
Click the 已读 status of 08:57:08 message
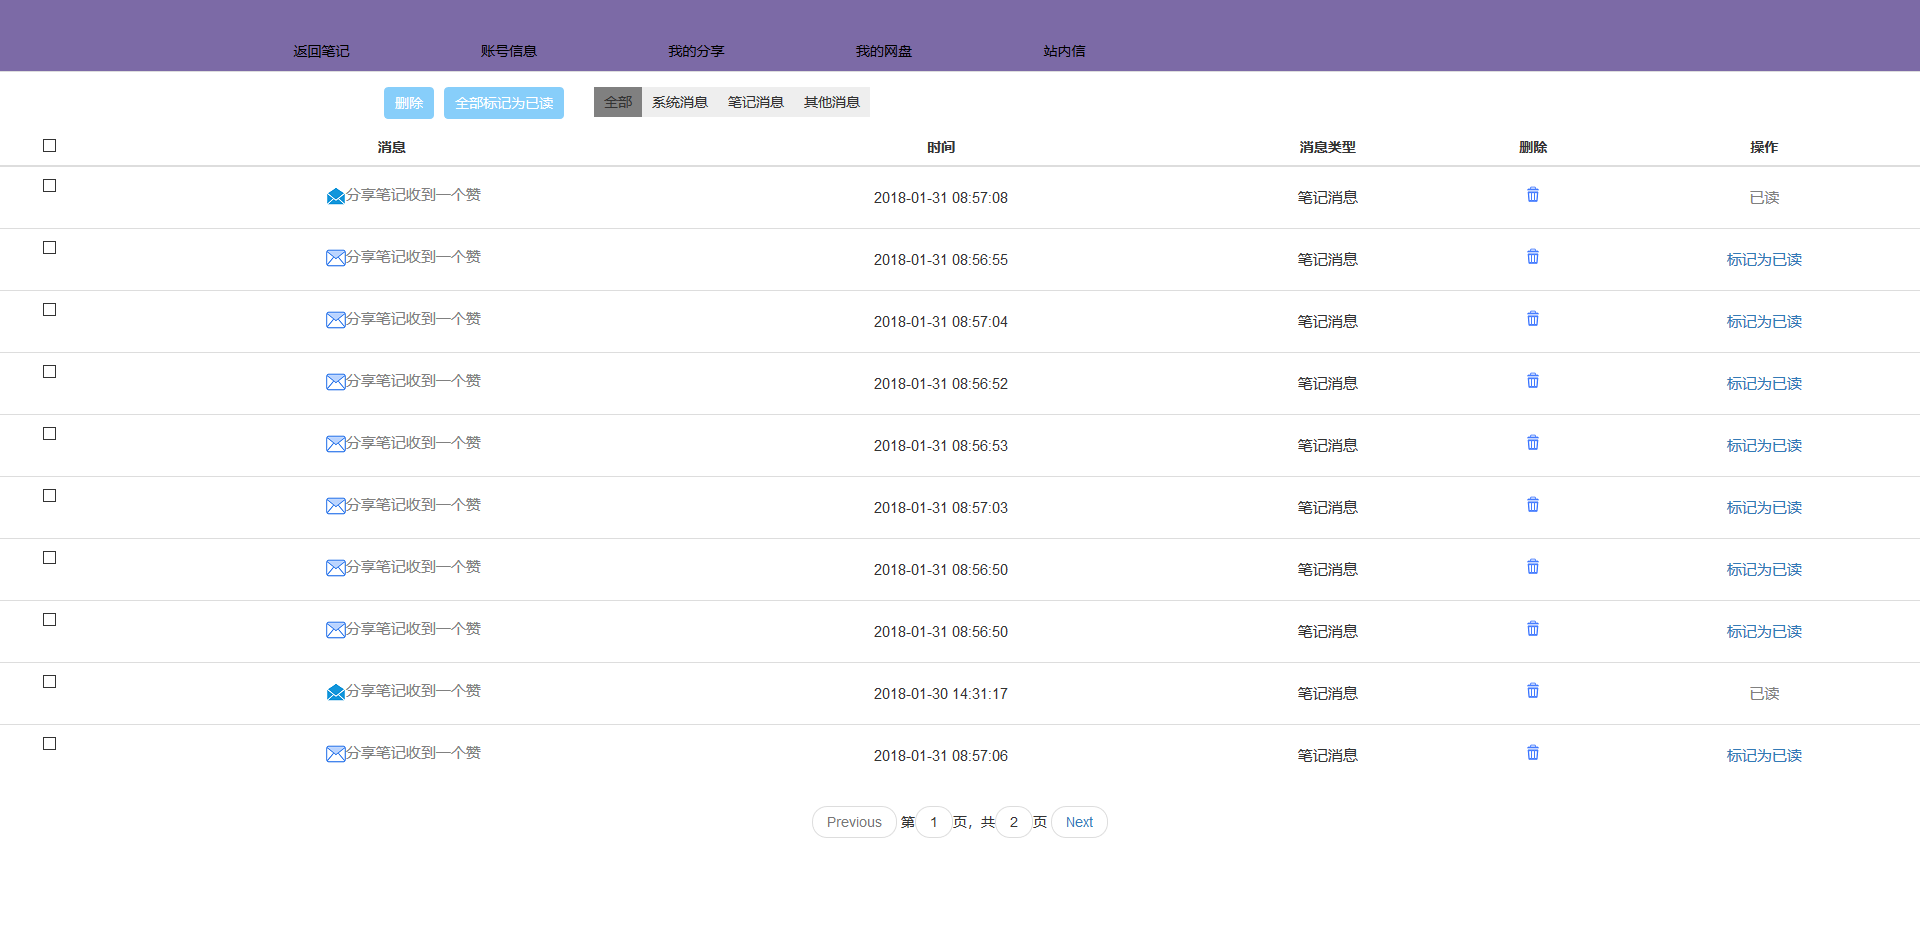click(1764, 197)
